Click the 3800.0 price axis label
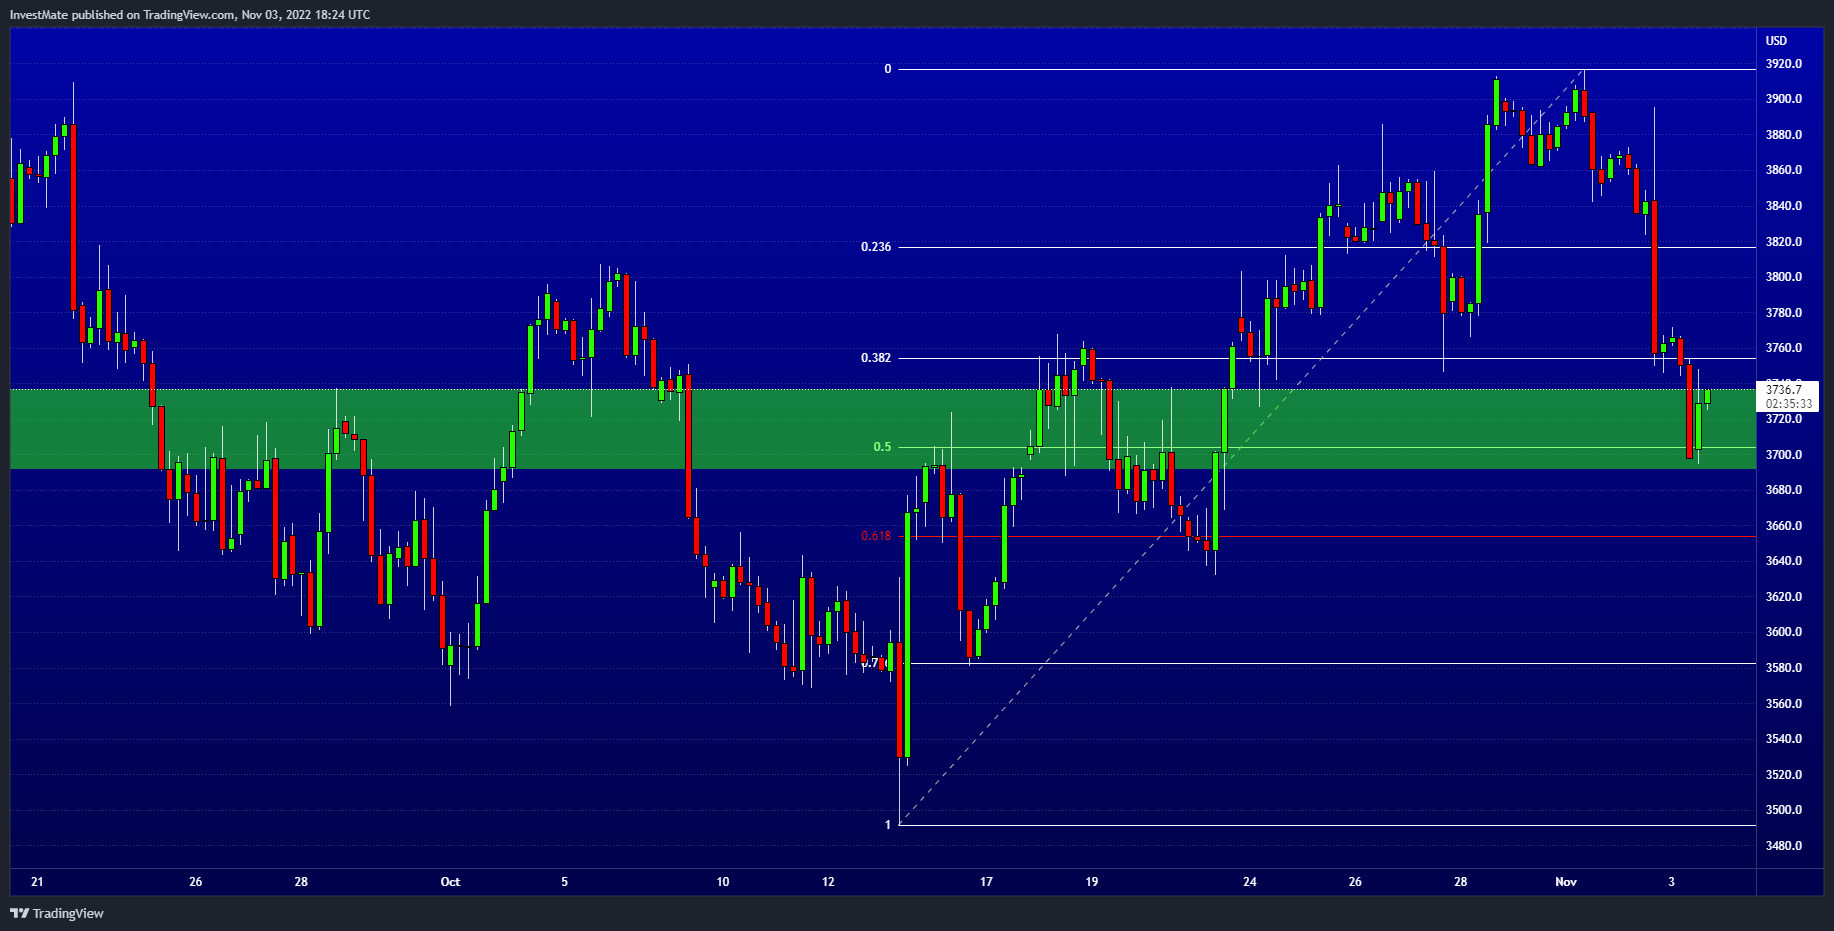1834x931 pixels. pyautogui.click(x=1784, y=277)
